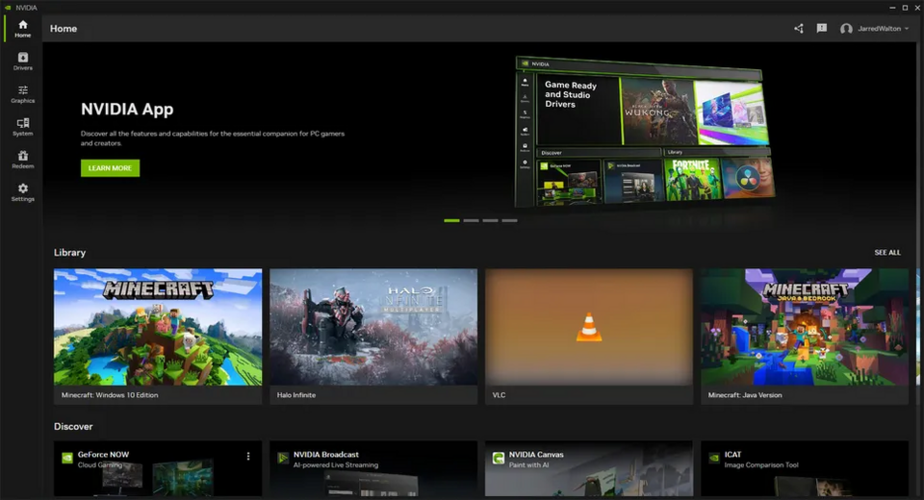Open the GeForce NOW three-dot menu

pos(248,456)
